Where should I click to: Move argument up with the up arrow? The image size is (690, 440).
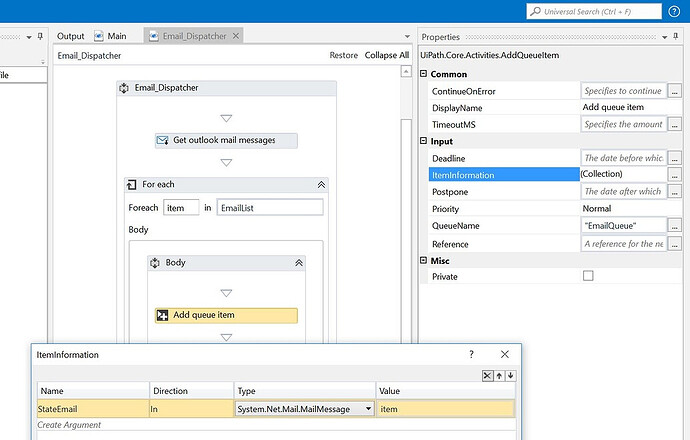(499, 376)
